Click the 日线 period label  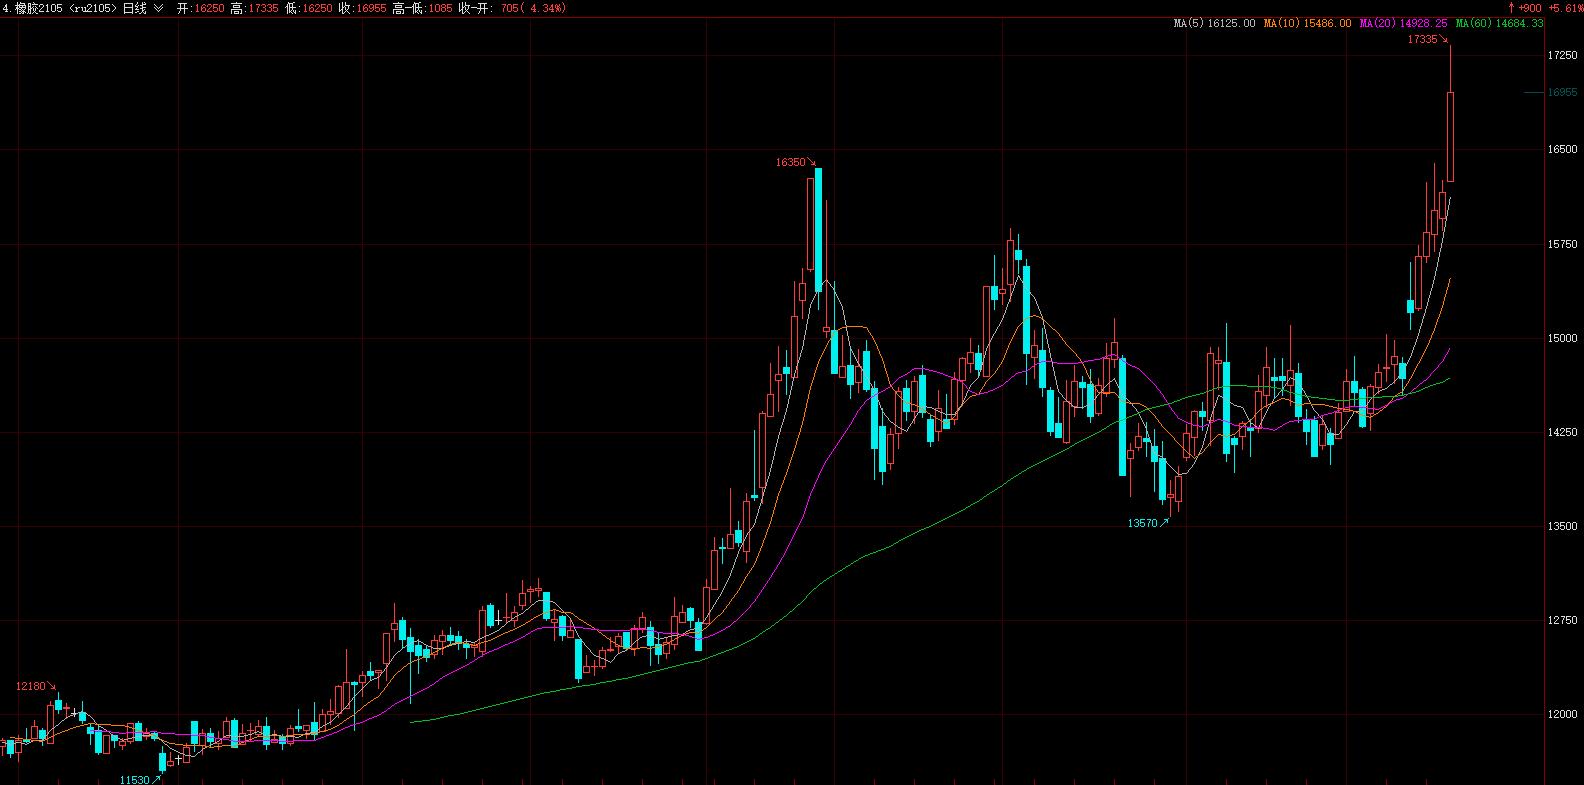pyautogui.click(x=135, y=8)
